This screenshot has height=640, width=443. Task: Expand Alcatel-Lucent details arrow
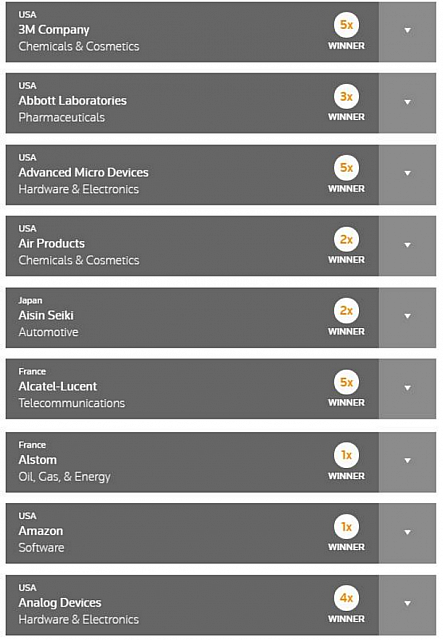(x=407, y=389)
